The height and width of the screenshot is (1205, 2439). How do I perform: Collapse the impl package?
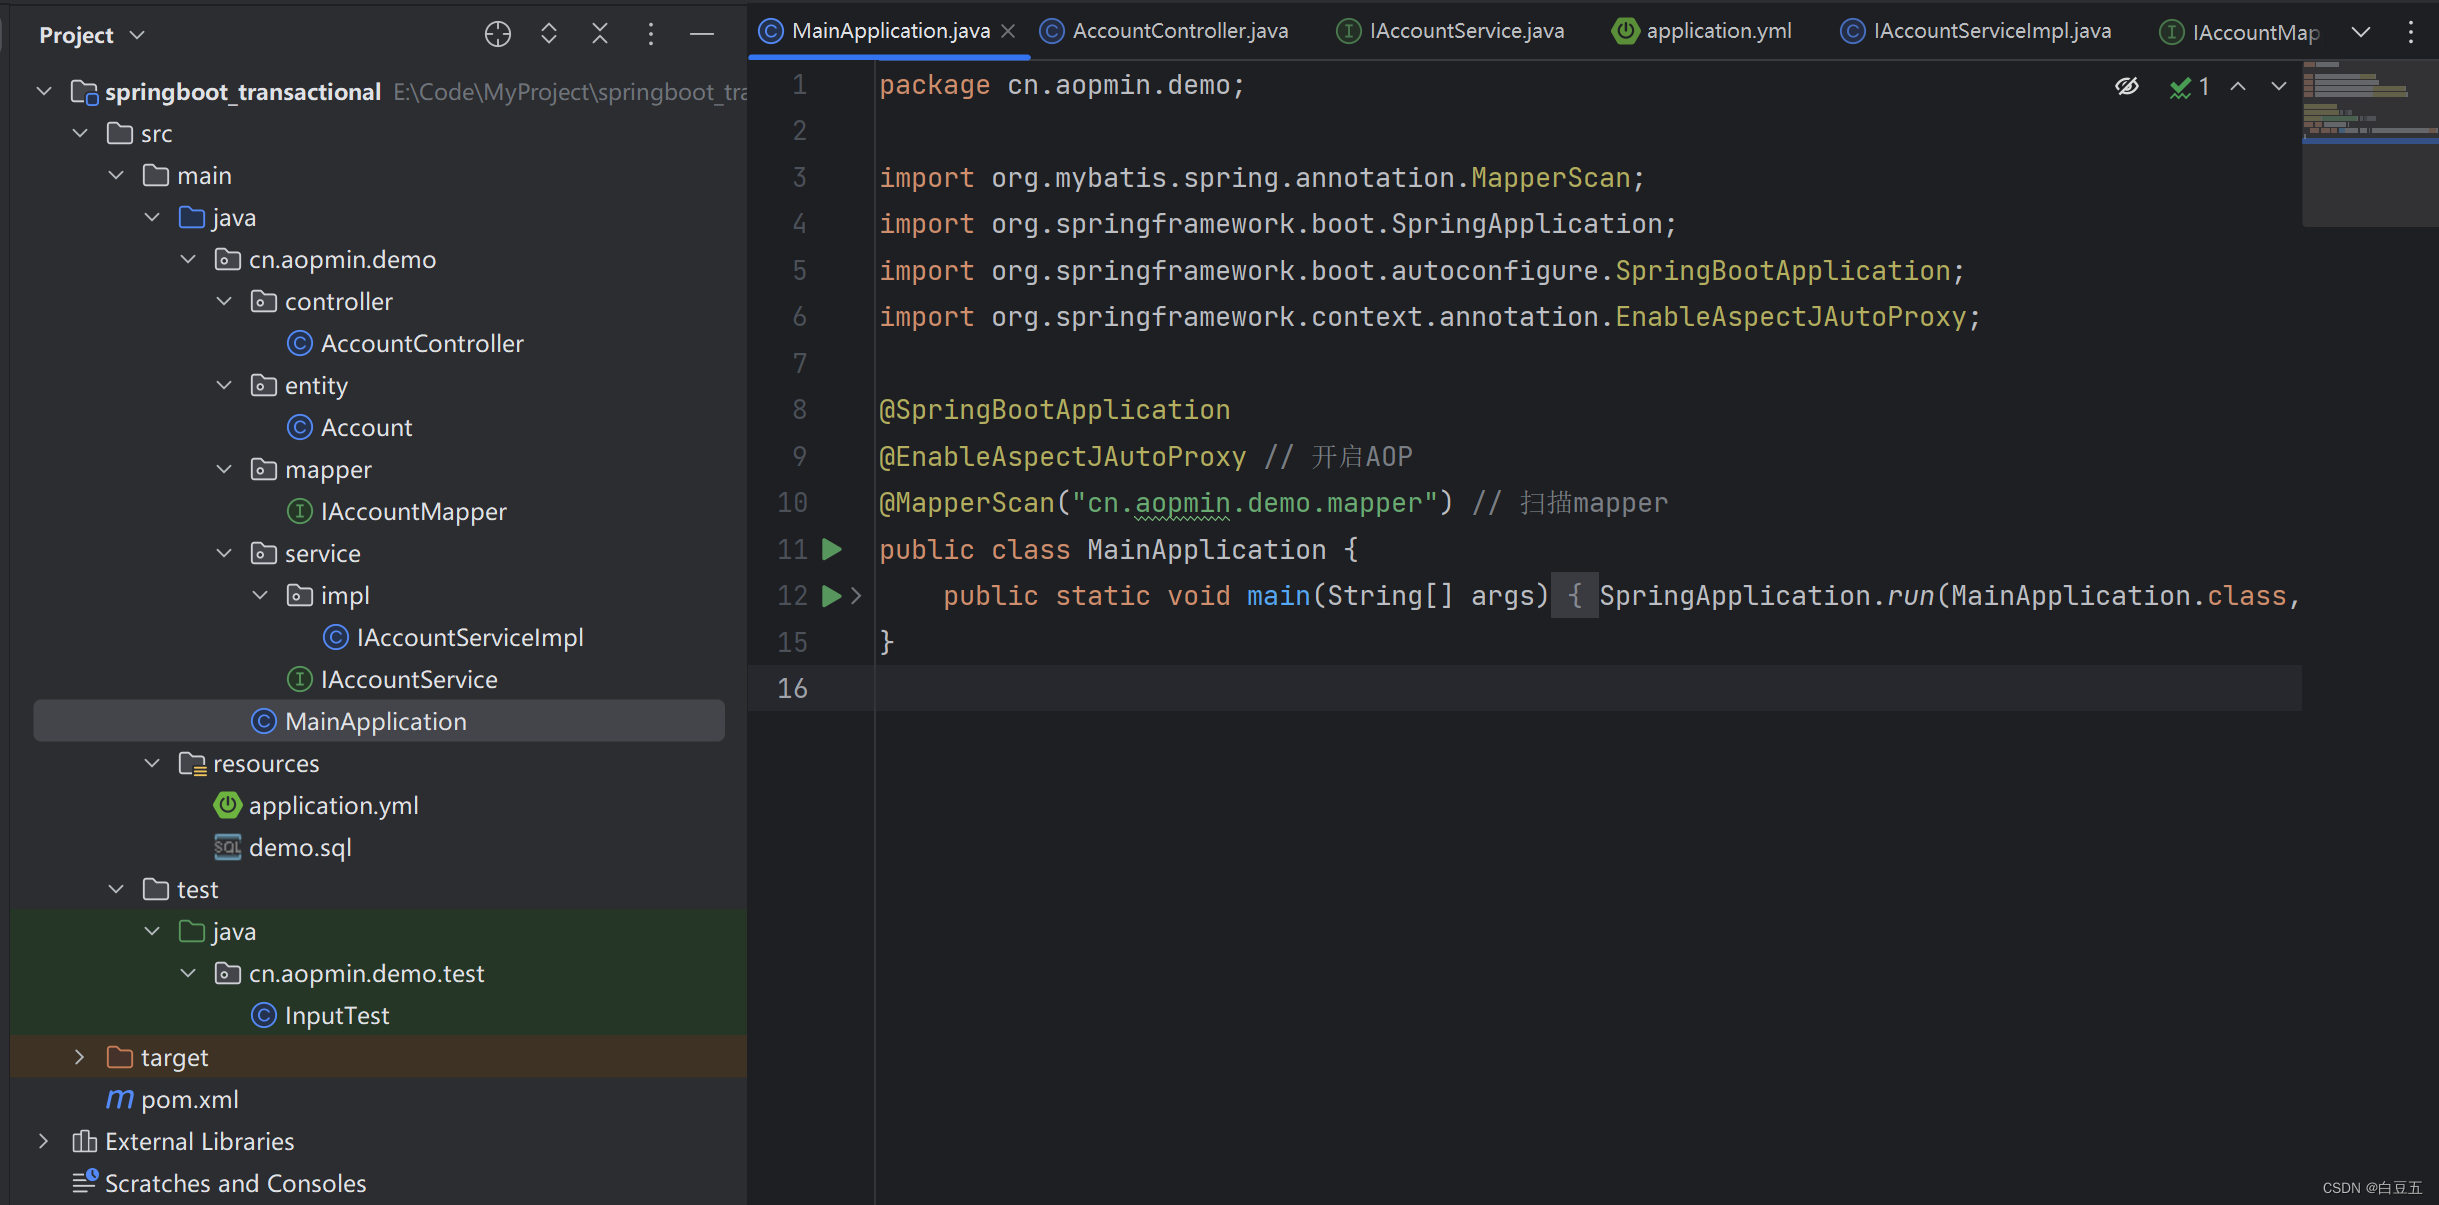click(x=260, y=595)
